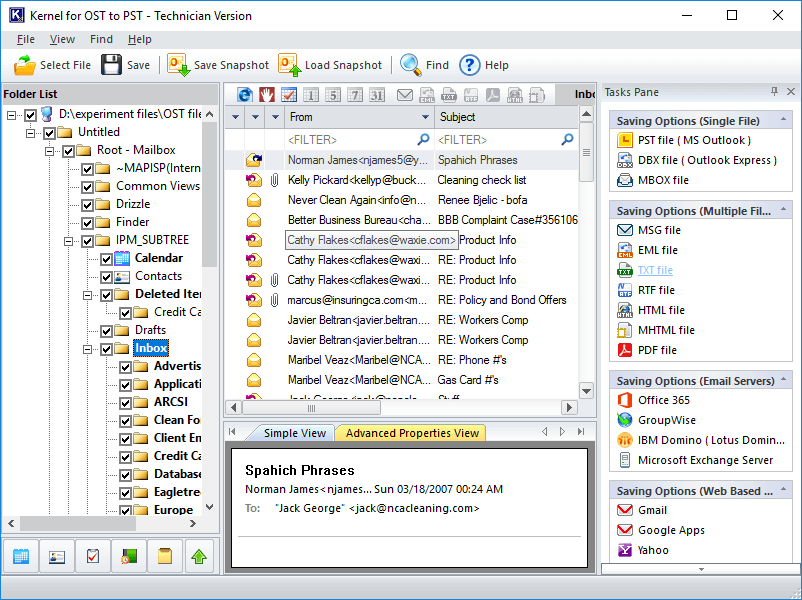The height and width of the screenshot is (600, 802).
Task: Uncheck the Inbox folder checkbox
Action: pos(106,349)
